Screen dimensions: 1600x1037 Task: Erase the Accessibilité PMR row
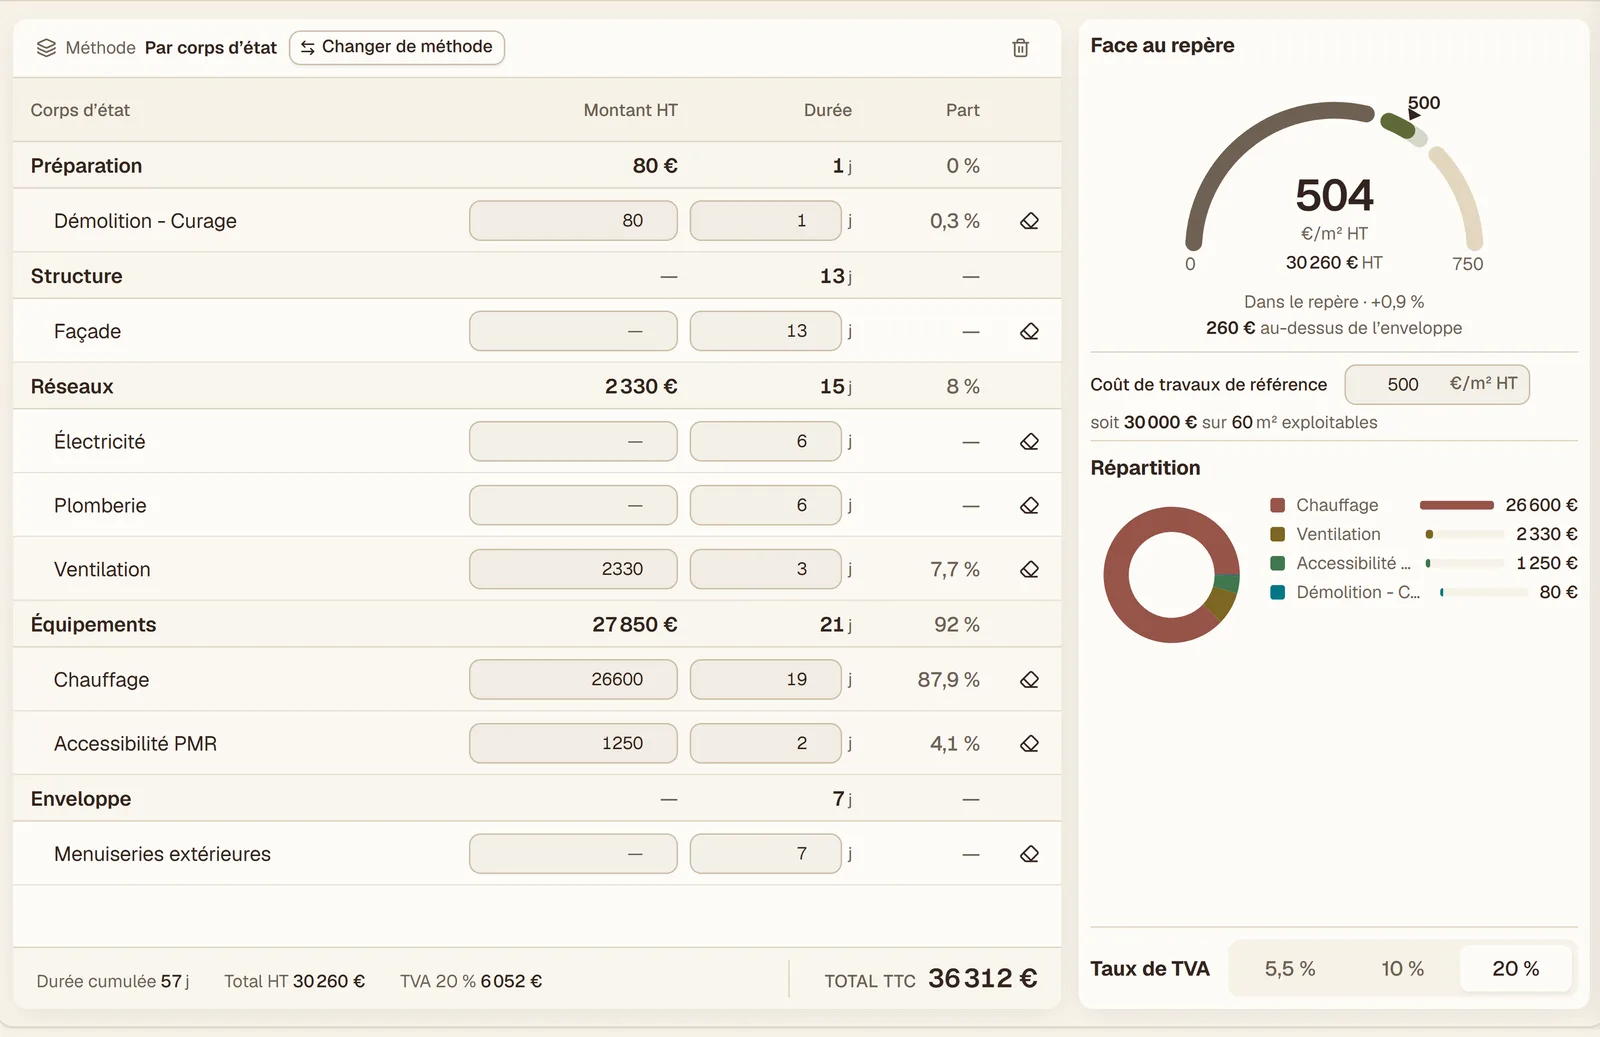pos(1029,743)
